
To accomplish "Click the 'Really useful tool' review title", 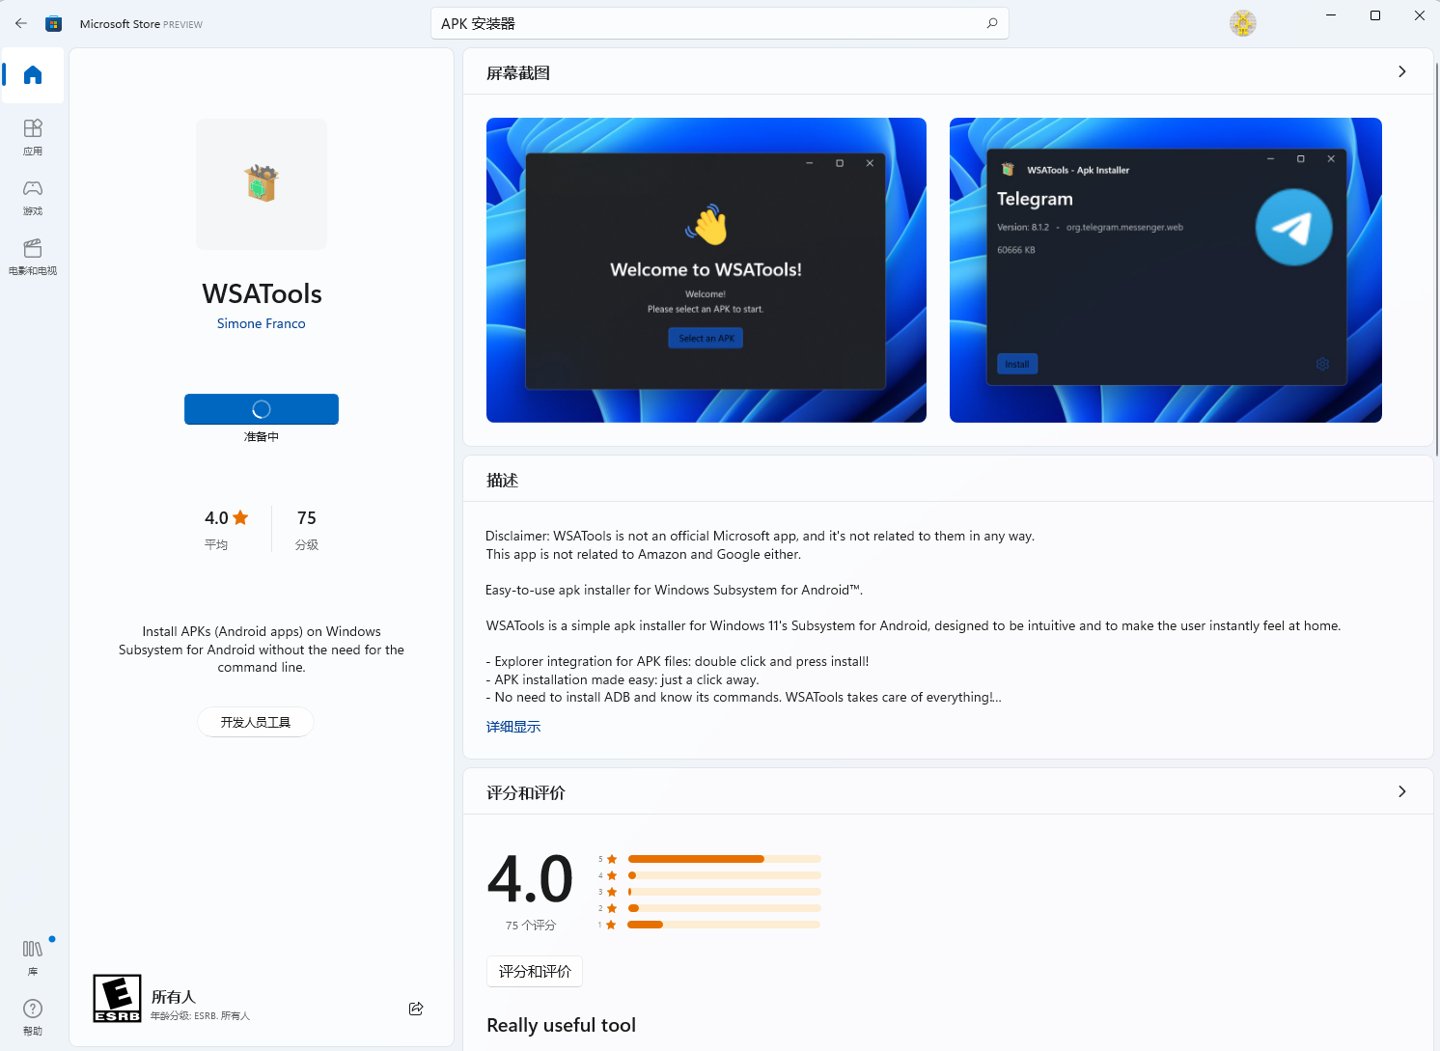I will point(561,1025).
